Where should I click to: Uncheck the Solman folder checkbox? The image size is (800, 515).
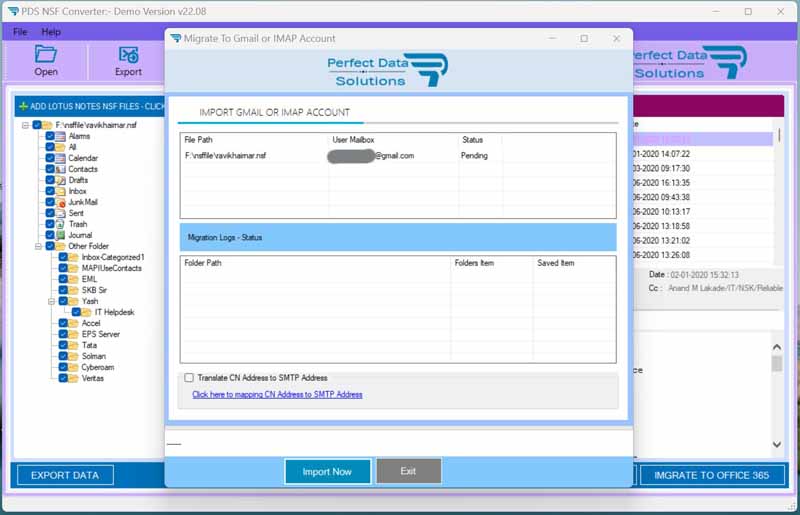[x=63, y=356]
